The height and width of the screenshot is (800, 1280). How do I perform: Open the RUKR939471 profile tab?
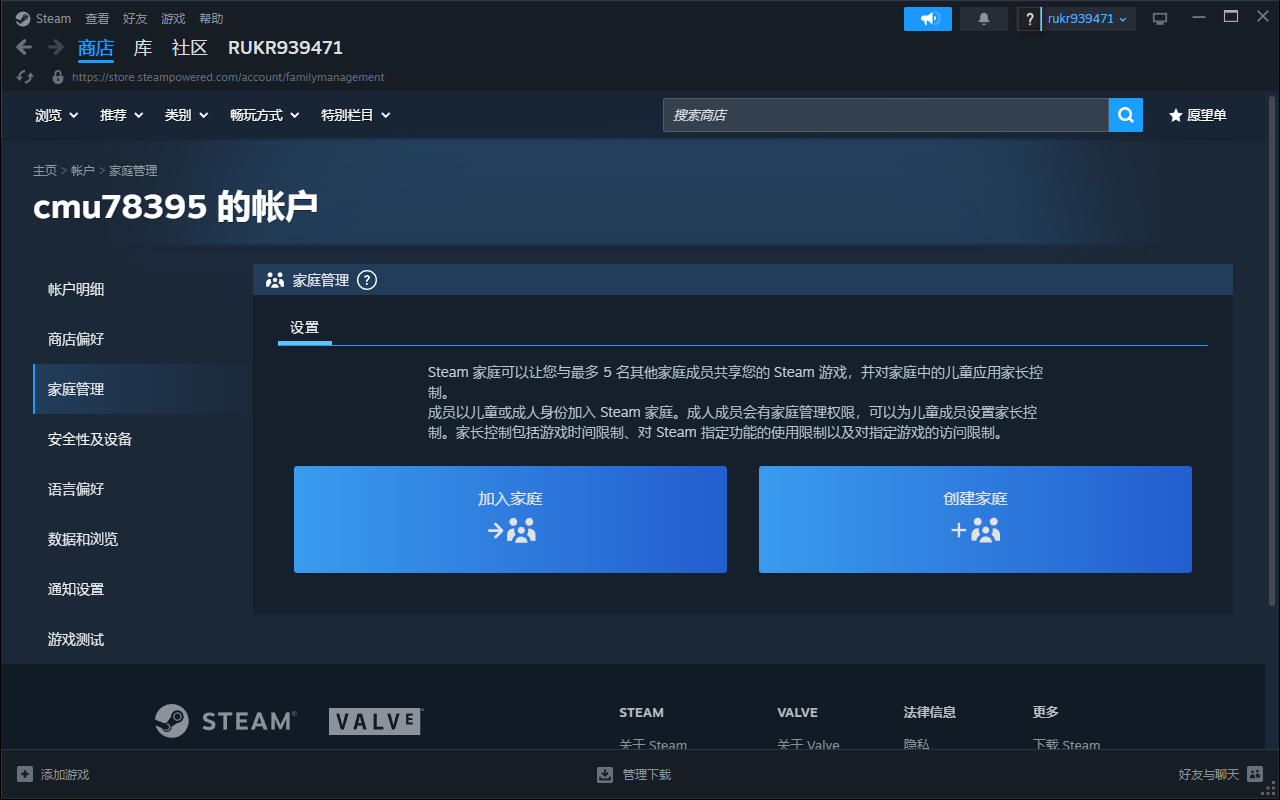(x=285, y=48)
